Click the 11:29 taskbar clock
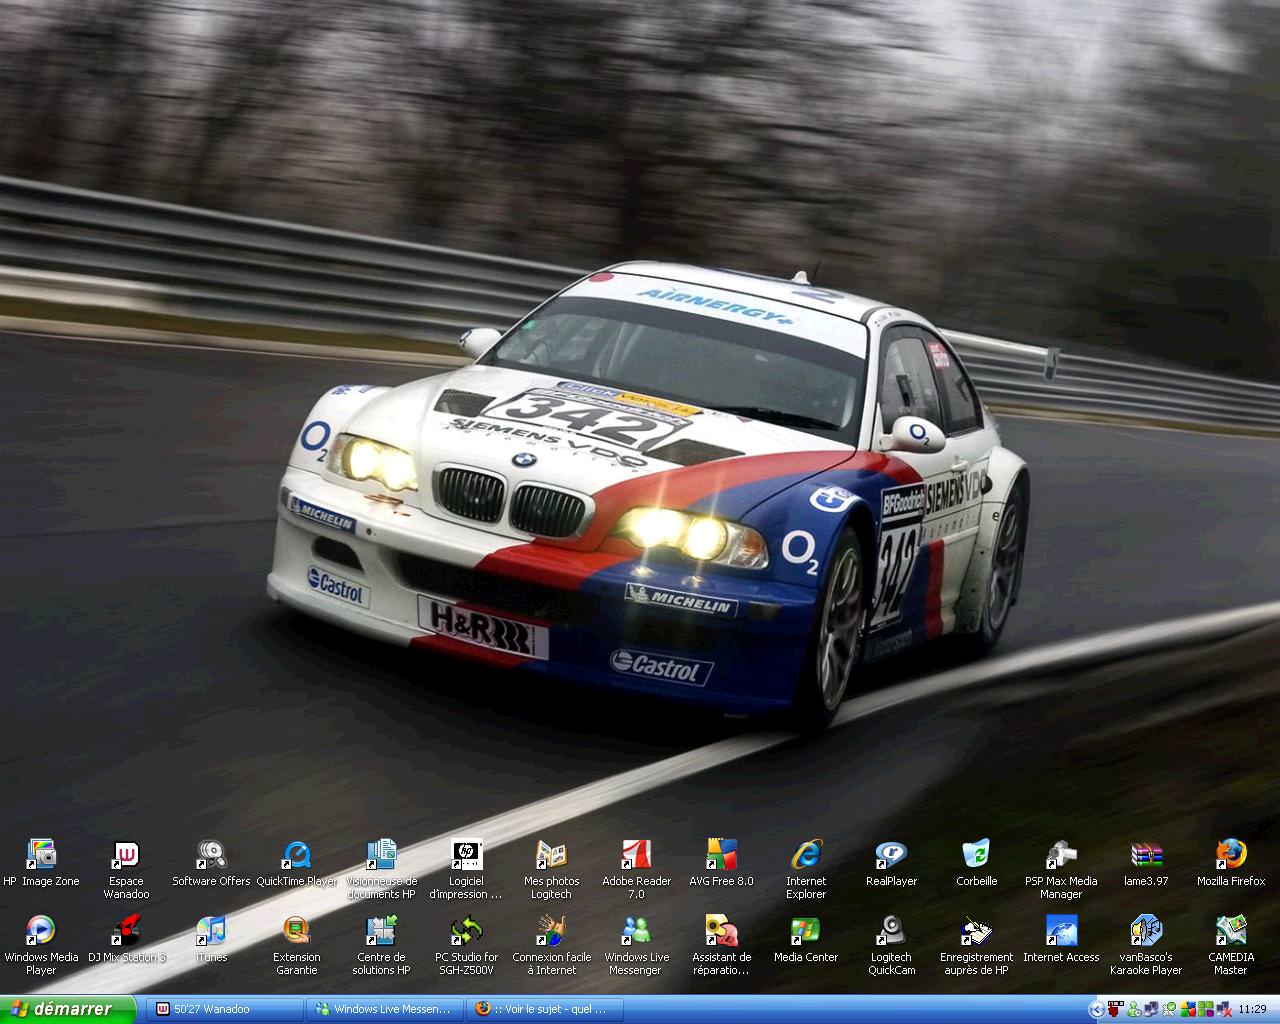 coord(1252,1009)
